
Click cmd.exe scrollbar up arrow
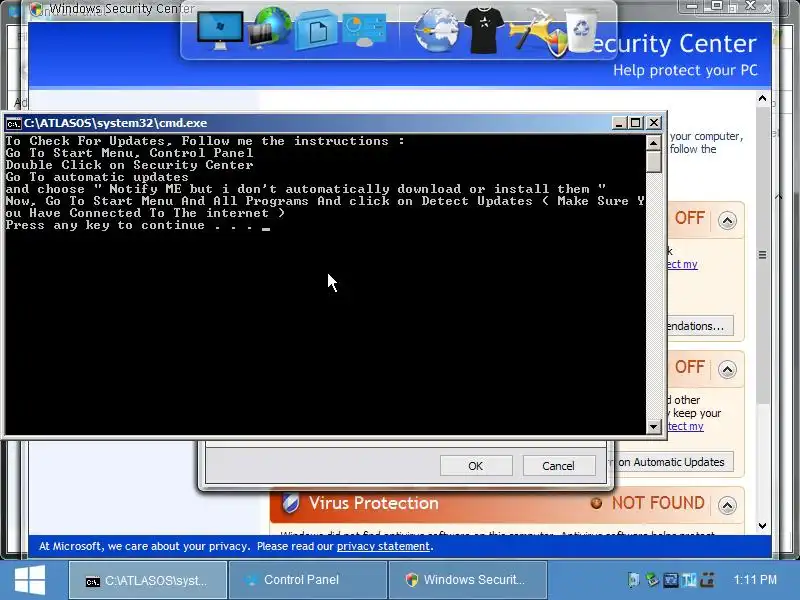(x=654, y=143)
